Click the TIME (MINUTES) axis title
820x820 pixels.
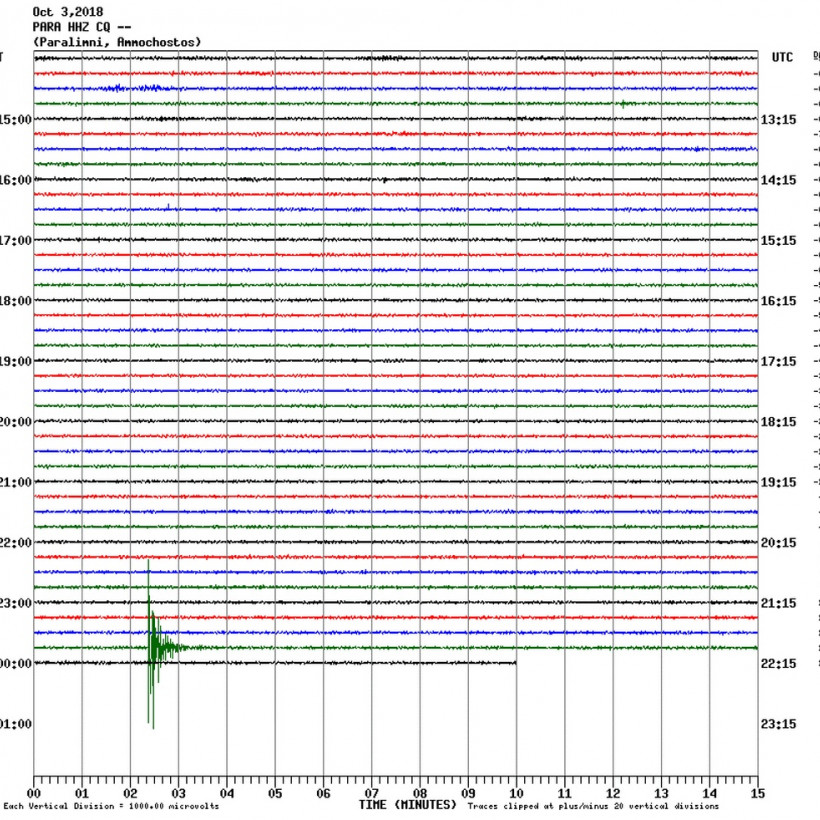pos(407,805)
